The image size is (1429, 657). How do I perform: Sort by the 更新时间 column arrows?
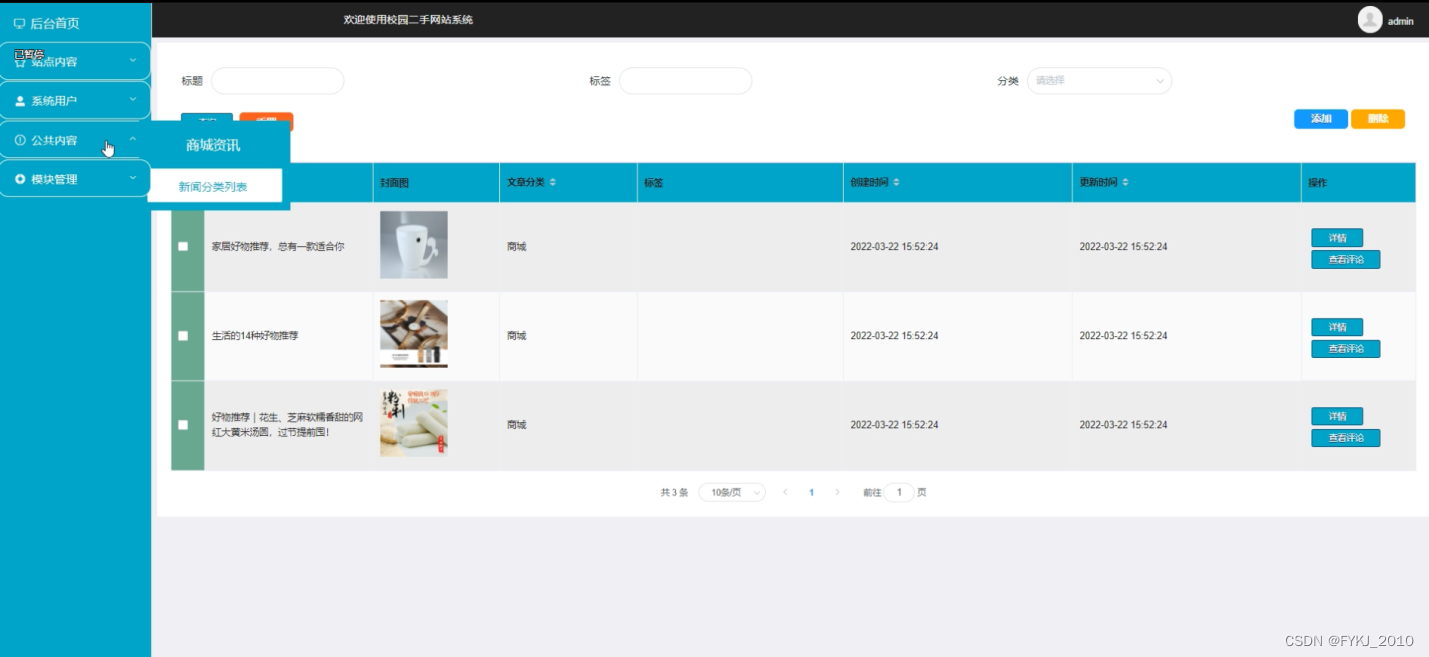tap(1125, 183)
